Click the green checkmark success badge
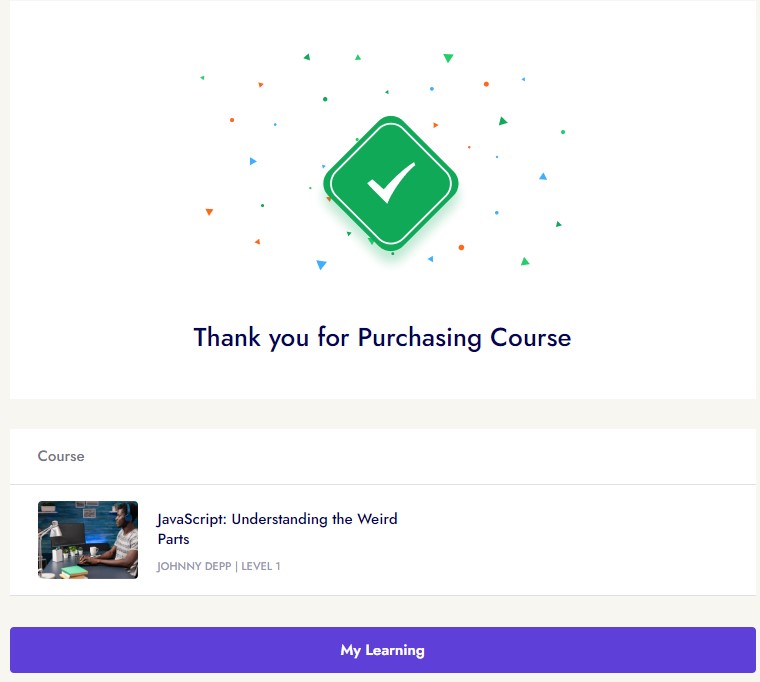 click(391, 183)
